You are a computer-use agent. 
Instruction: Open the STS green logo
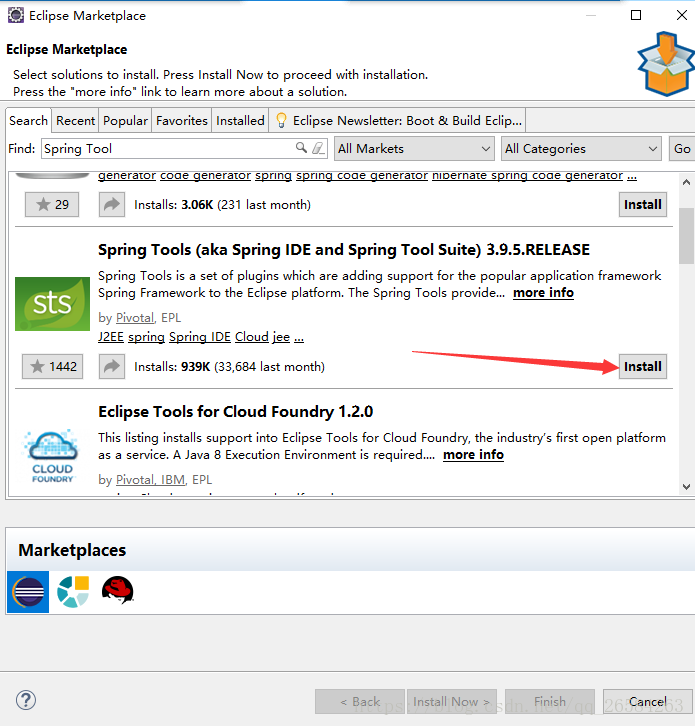pos(52,304)
